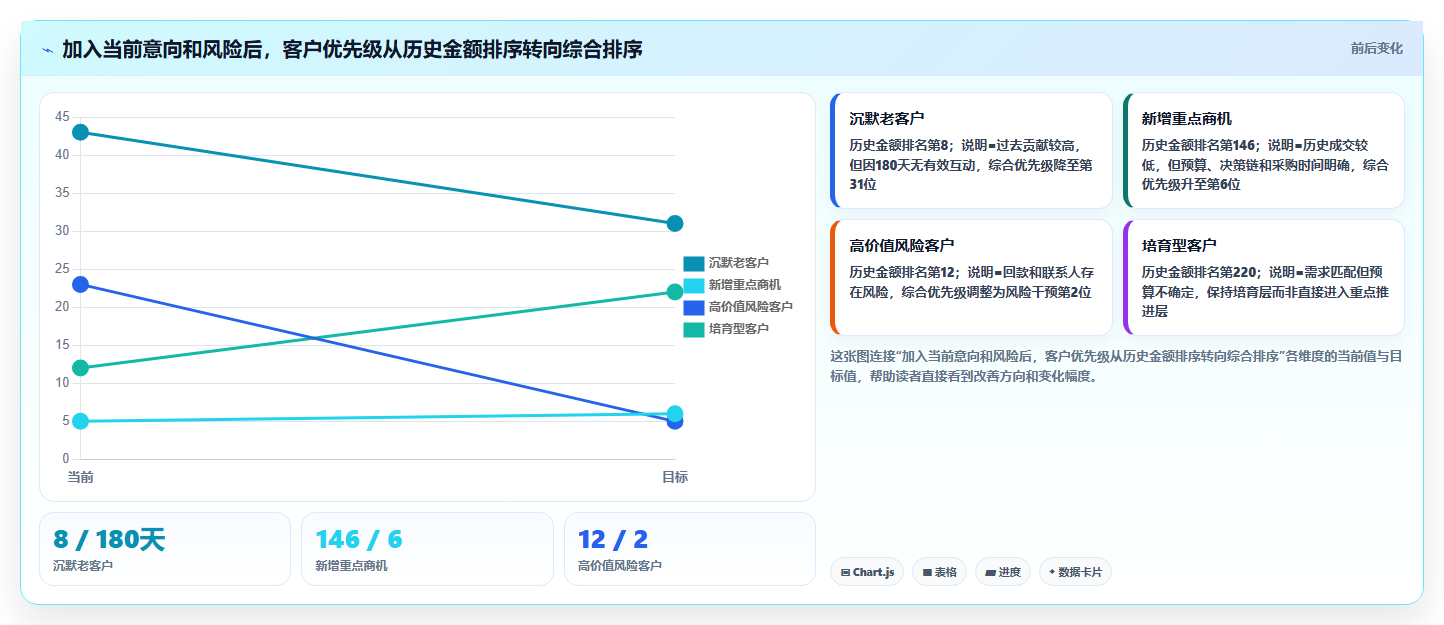This screenshot has height=625, width=1444.
Task: Click 沉默老客户 target point at 31
Action: pyautogui.click(x=675, y=223)
